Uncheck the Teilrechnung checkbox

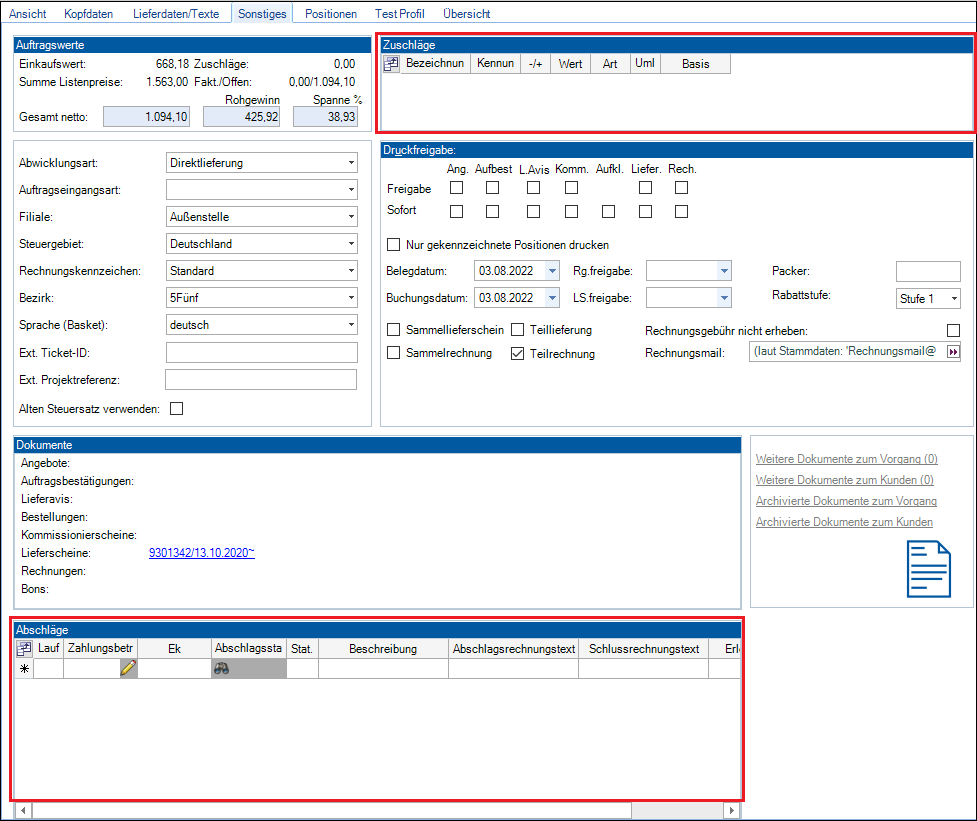click(x=518, y=353)
